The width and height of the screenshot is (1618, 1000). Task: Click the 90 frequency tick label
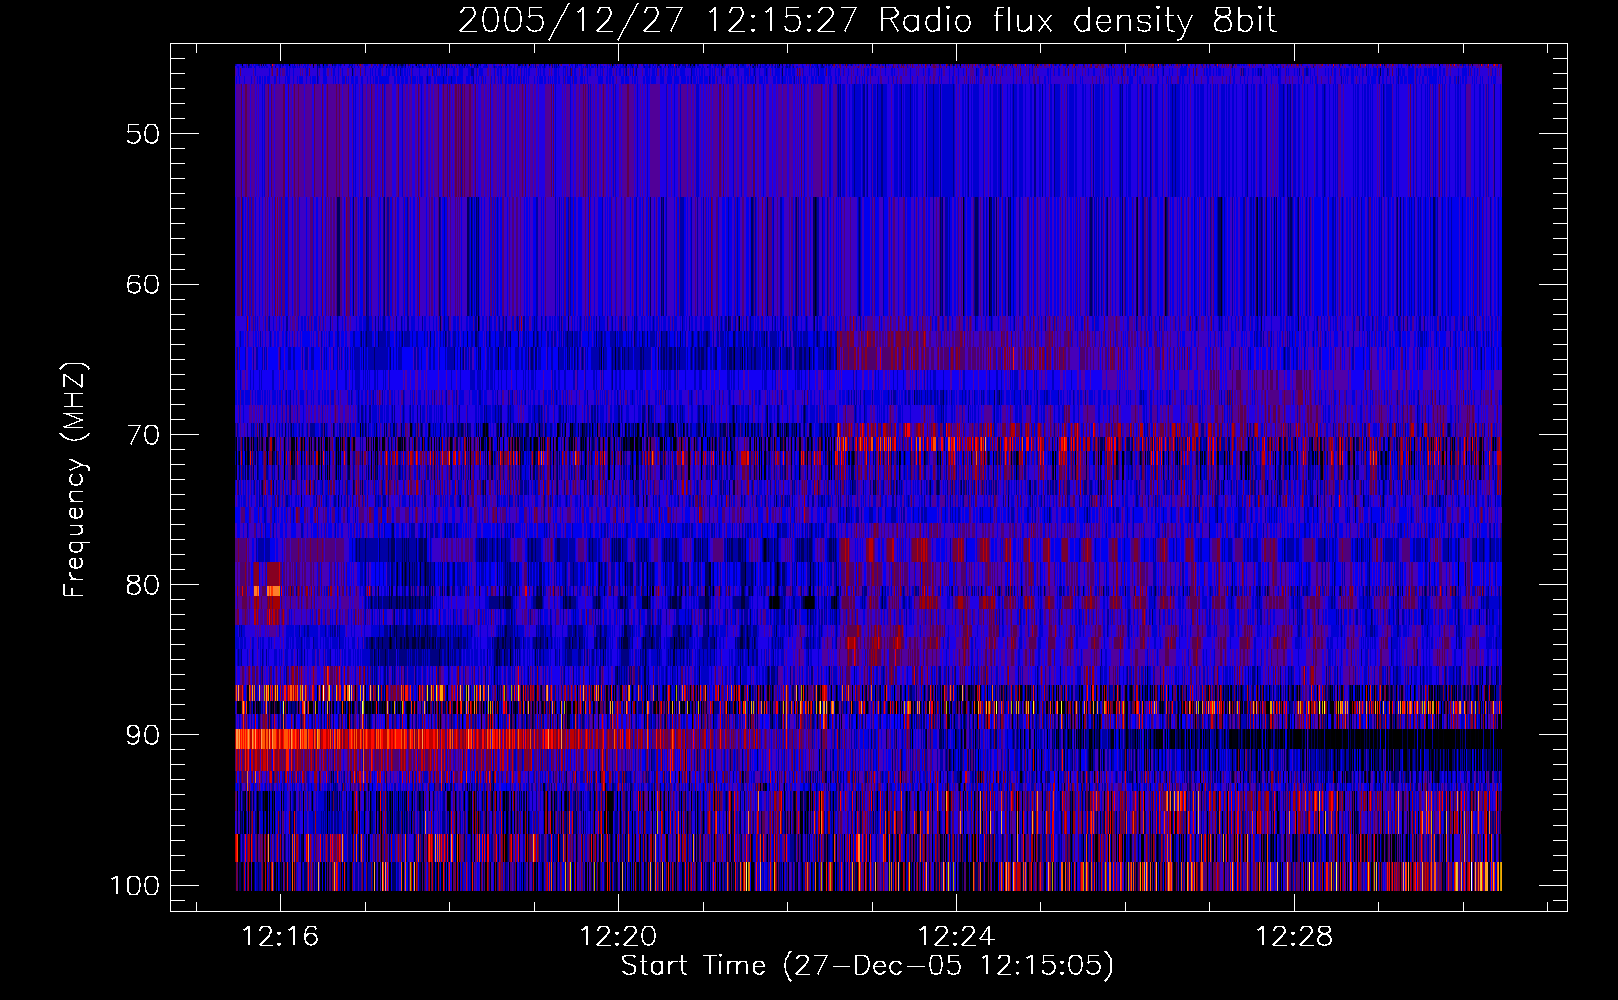[x=143, y=735]
